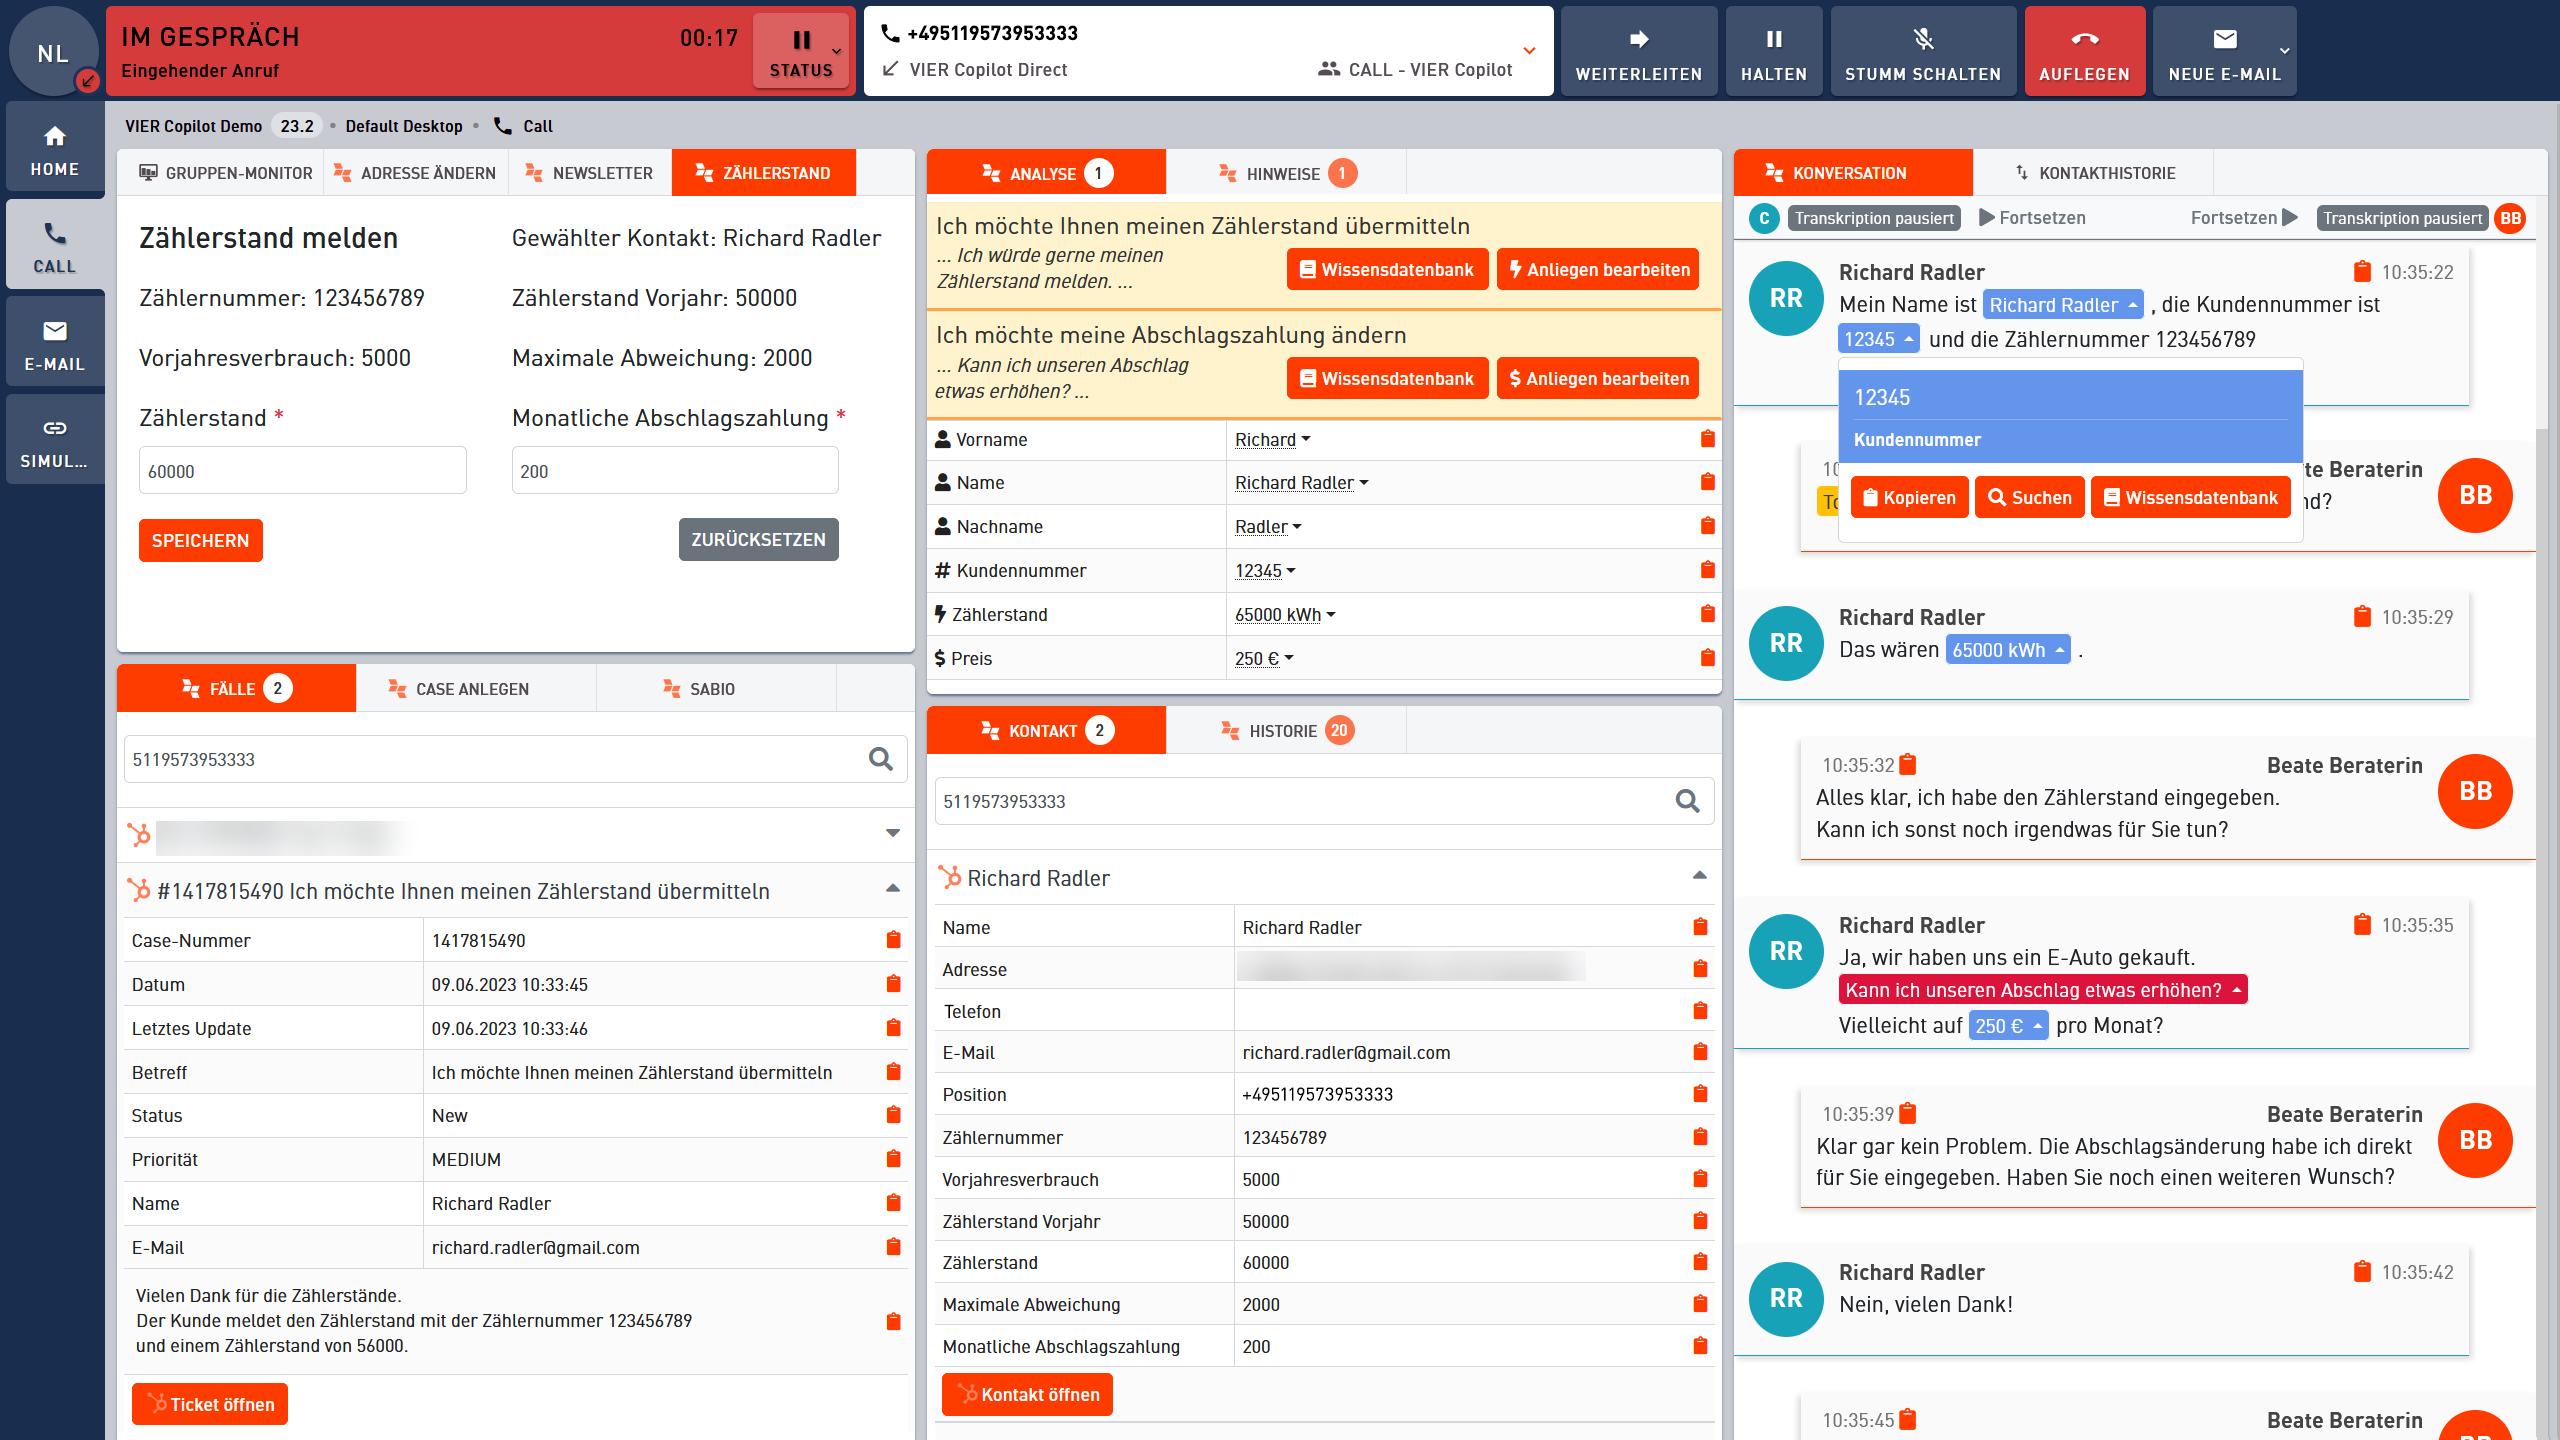Open the 65000 kWh Zählerstand dropdown
The height and width of the screenshot is (1440, 2560).
click(x=1286, y=615)
